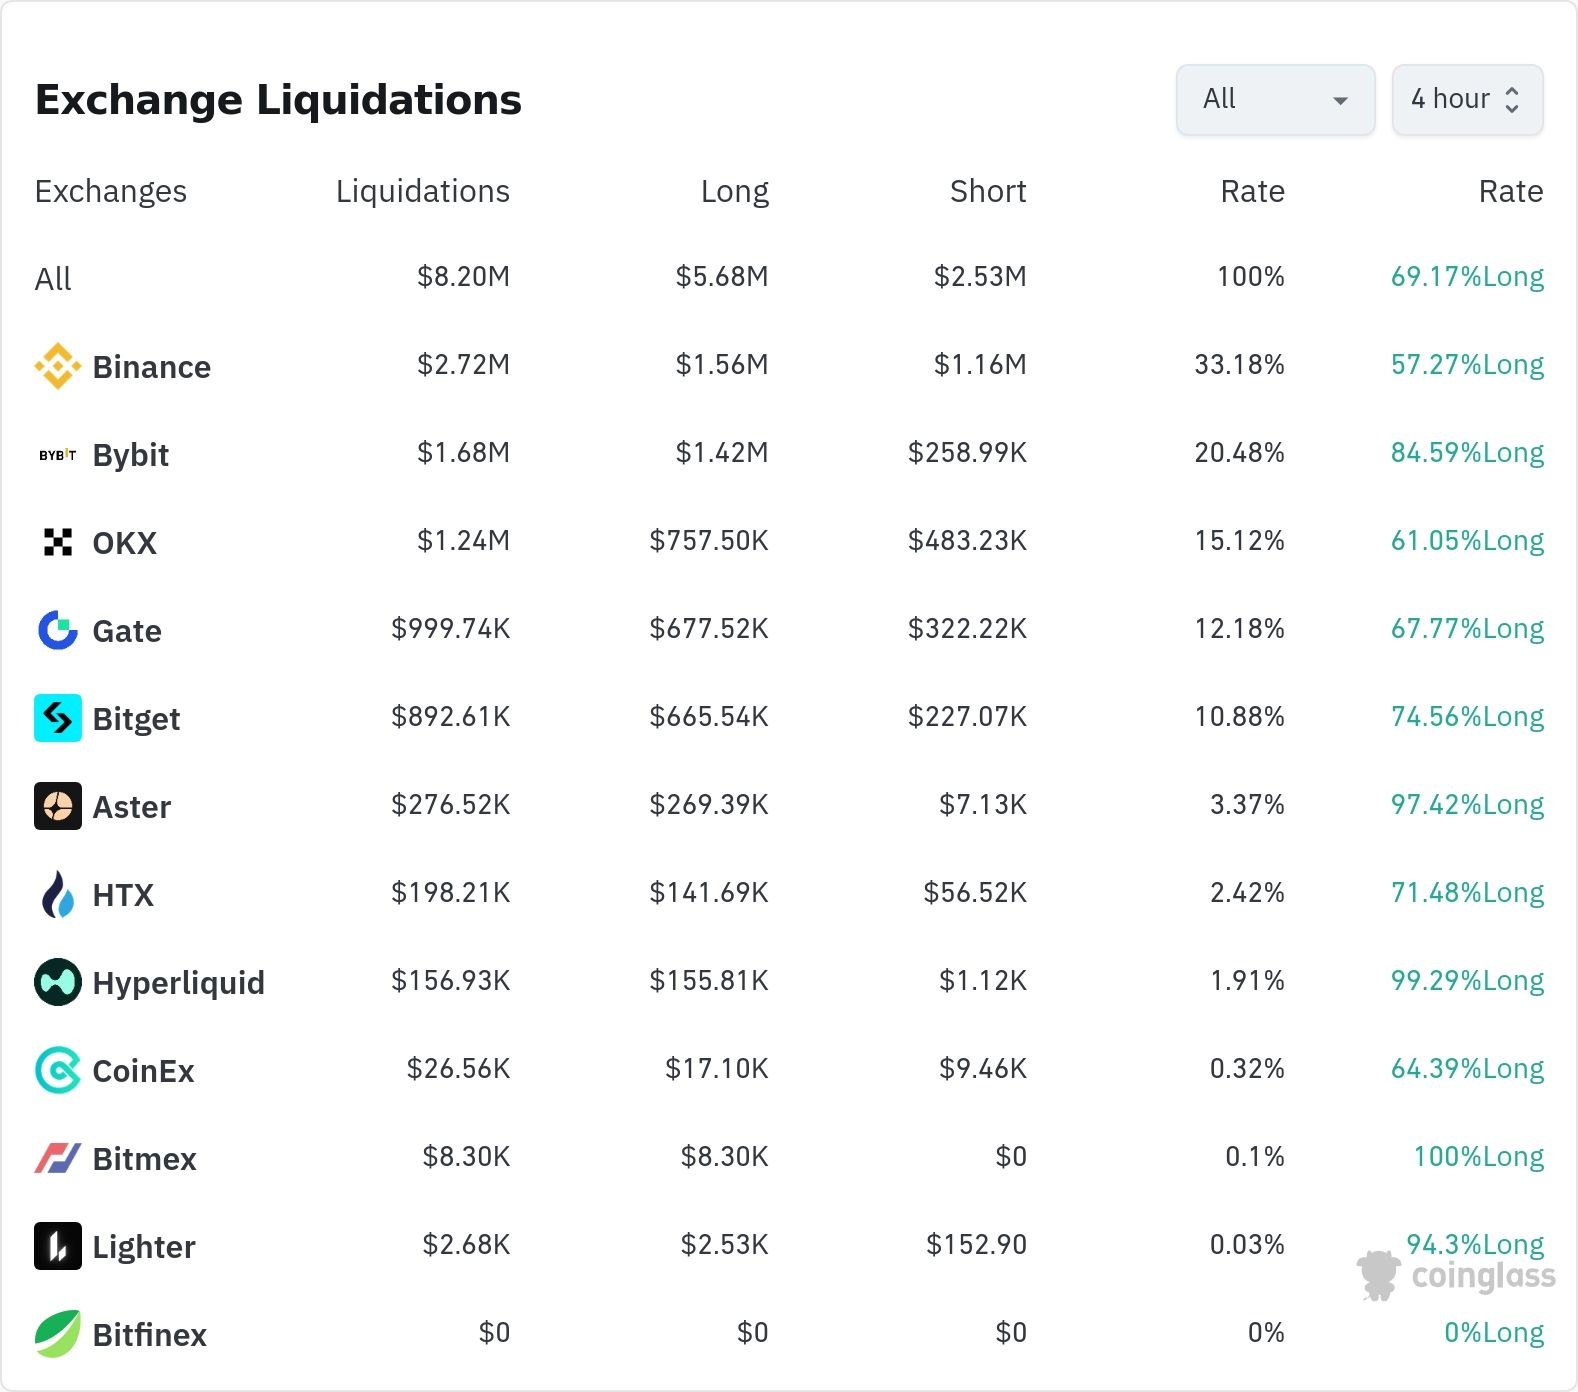Image resolution: width=1578 pixels, height=1392 pixels.
Task: Click the HTX flame logo icon
Action: pos(58,894)
